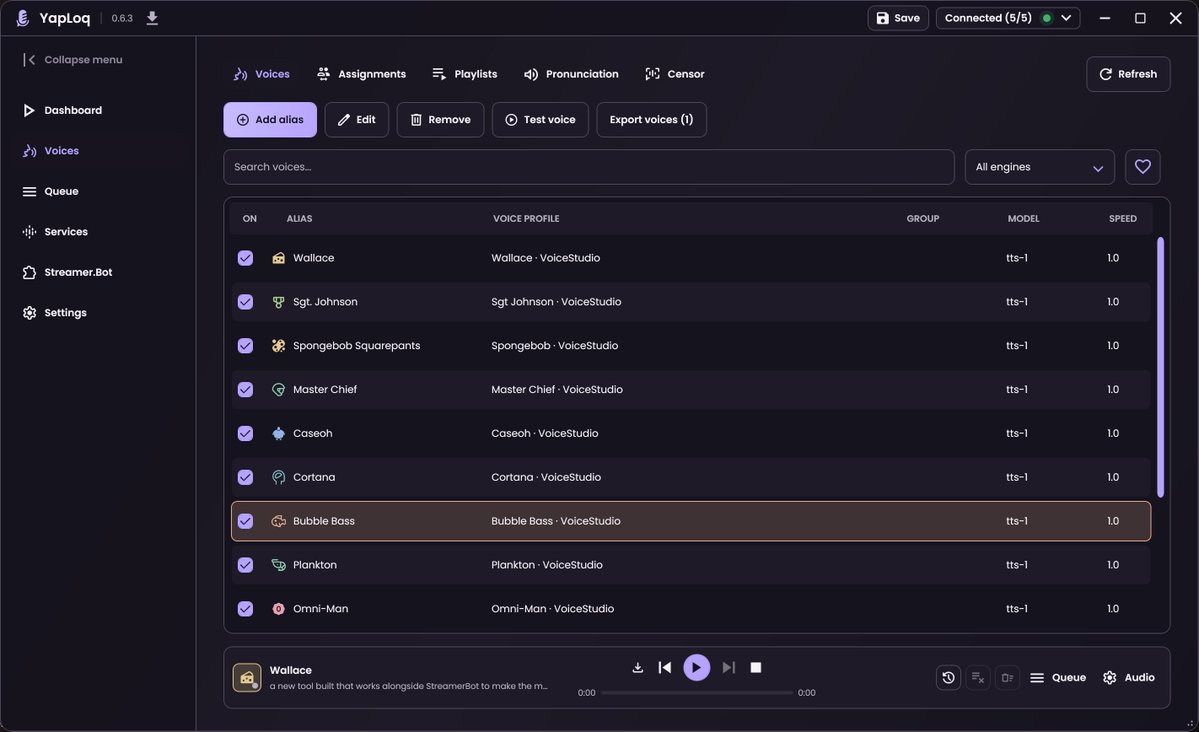Uncheck the Spongebob Squarepants checkbox

click(x=245, y=346)
